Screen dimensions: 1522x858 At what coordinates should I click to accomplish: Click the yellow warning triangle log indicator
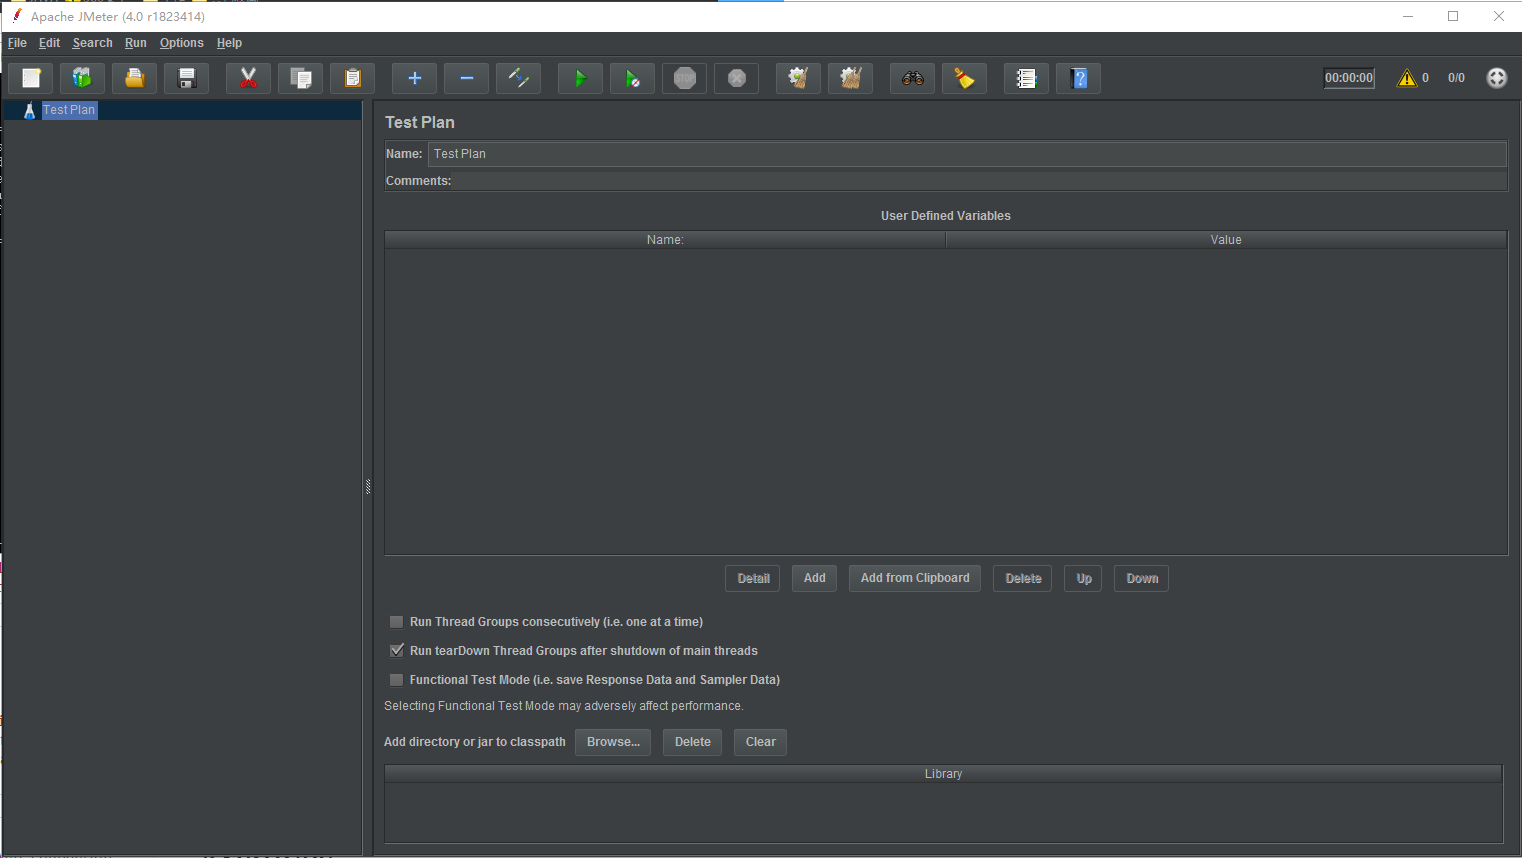1407,78
